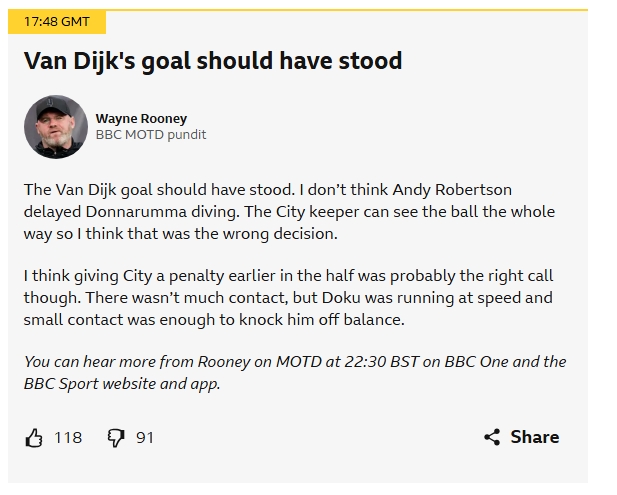
Task: Click the 17:48 GMT timestamp badge
Action: (x=57, y=22)
